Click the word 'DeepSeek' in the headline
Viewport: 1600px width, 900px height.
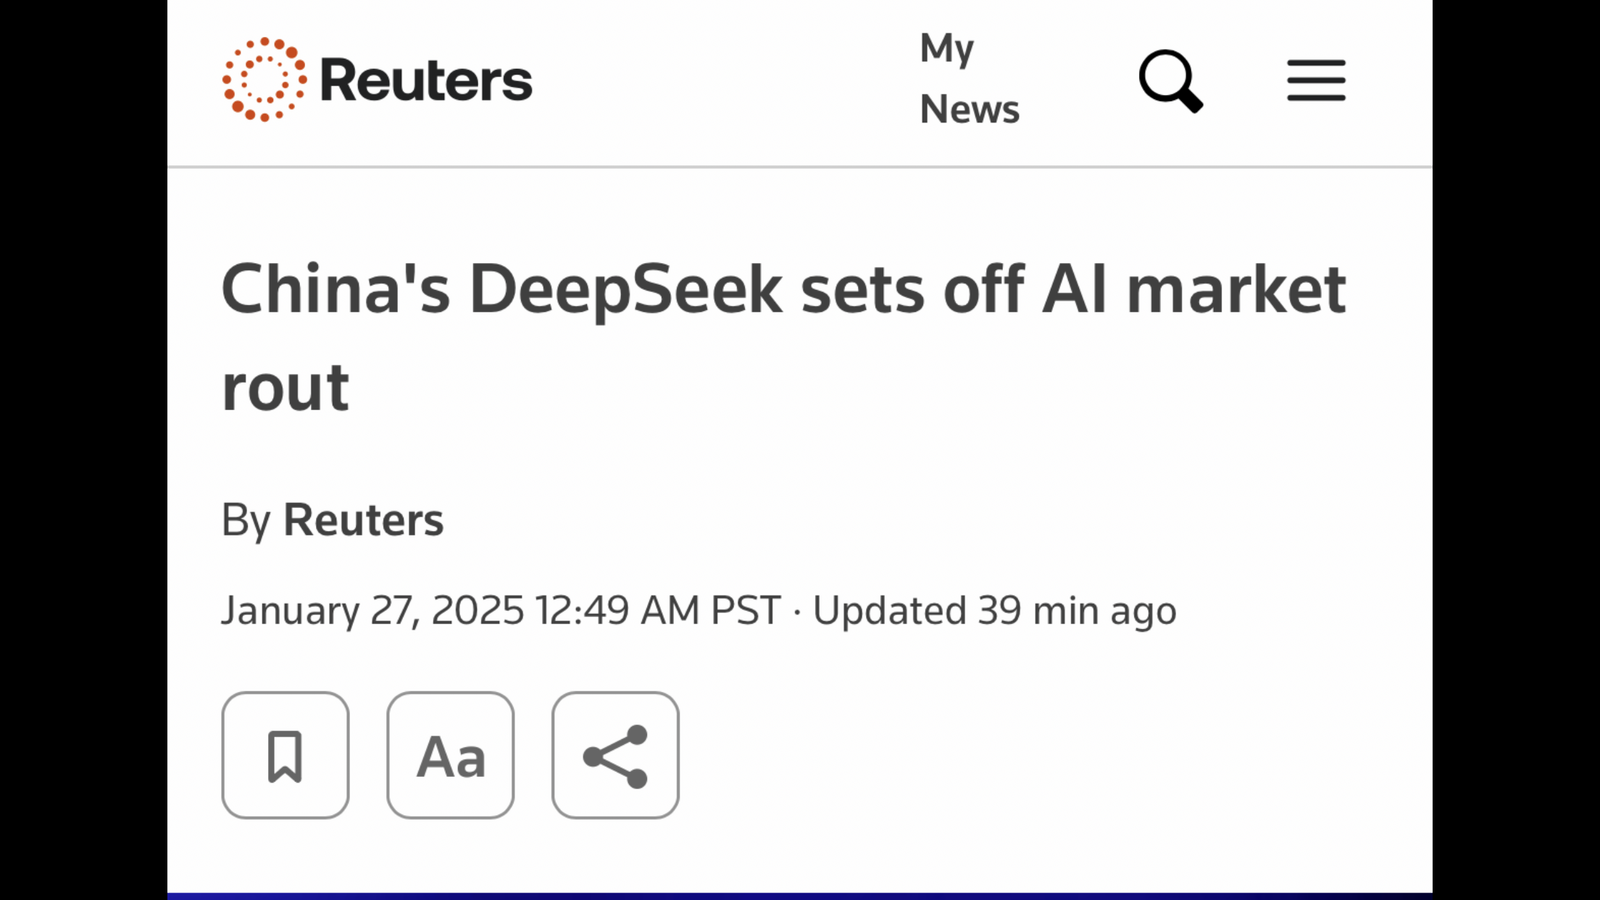[626, 290]
